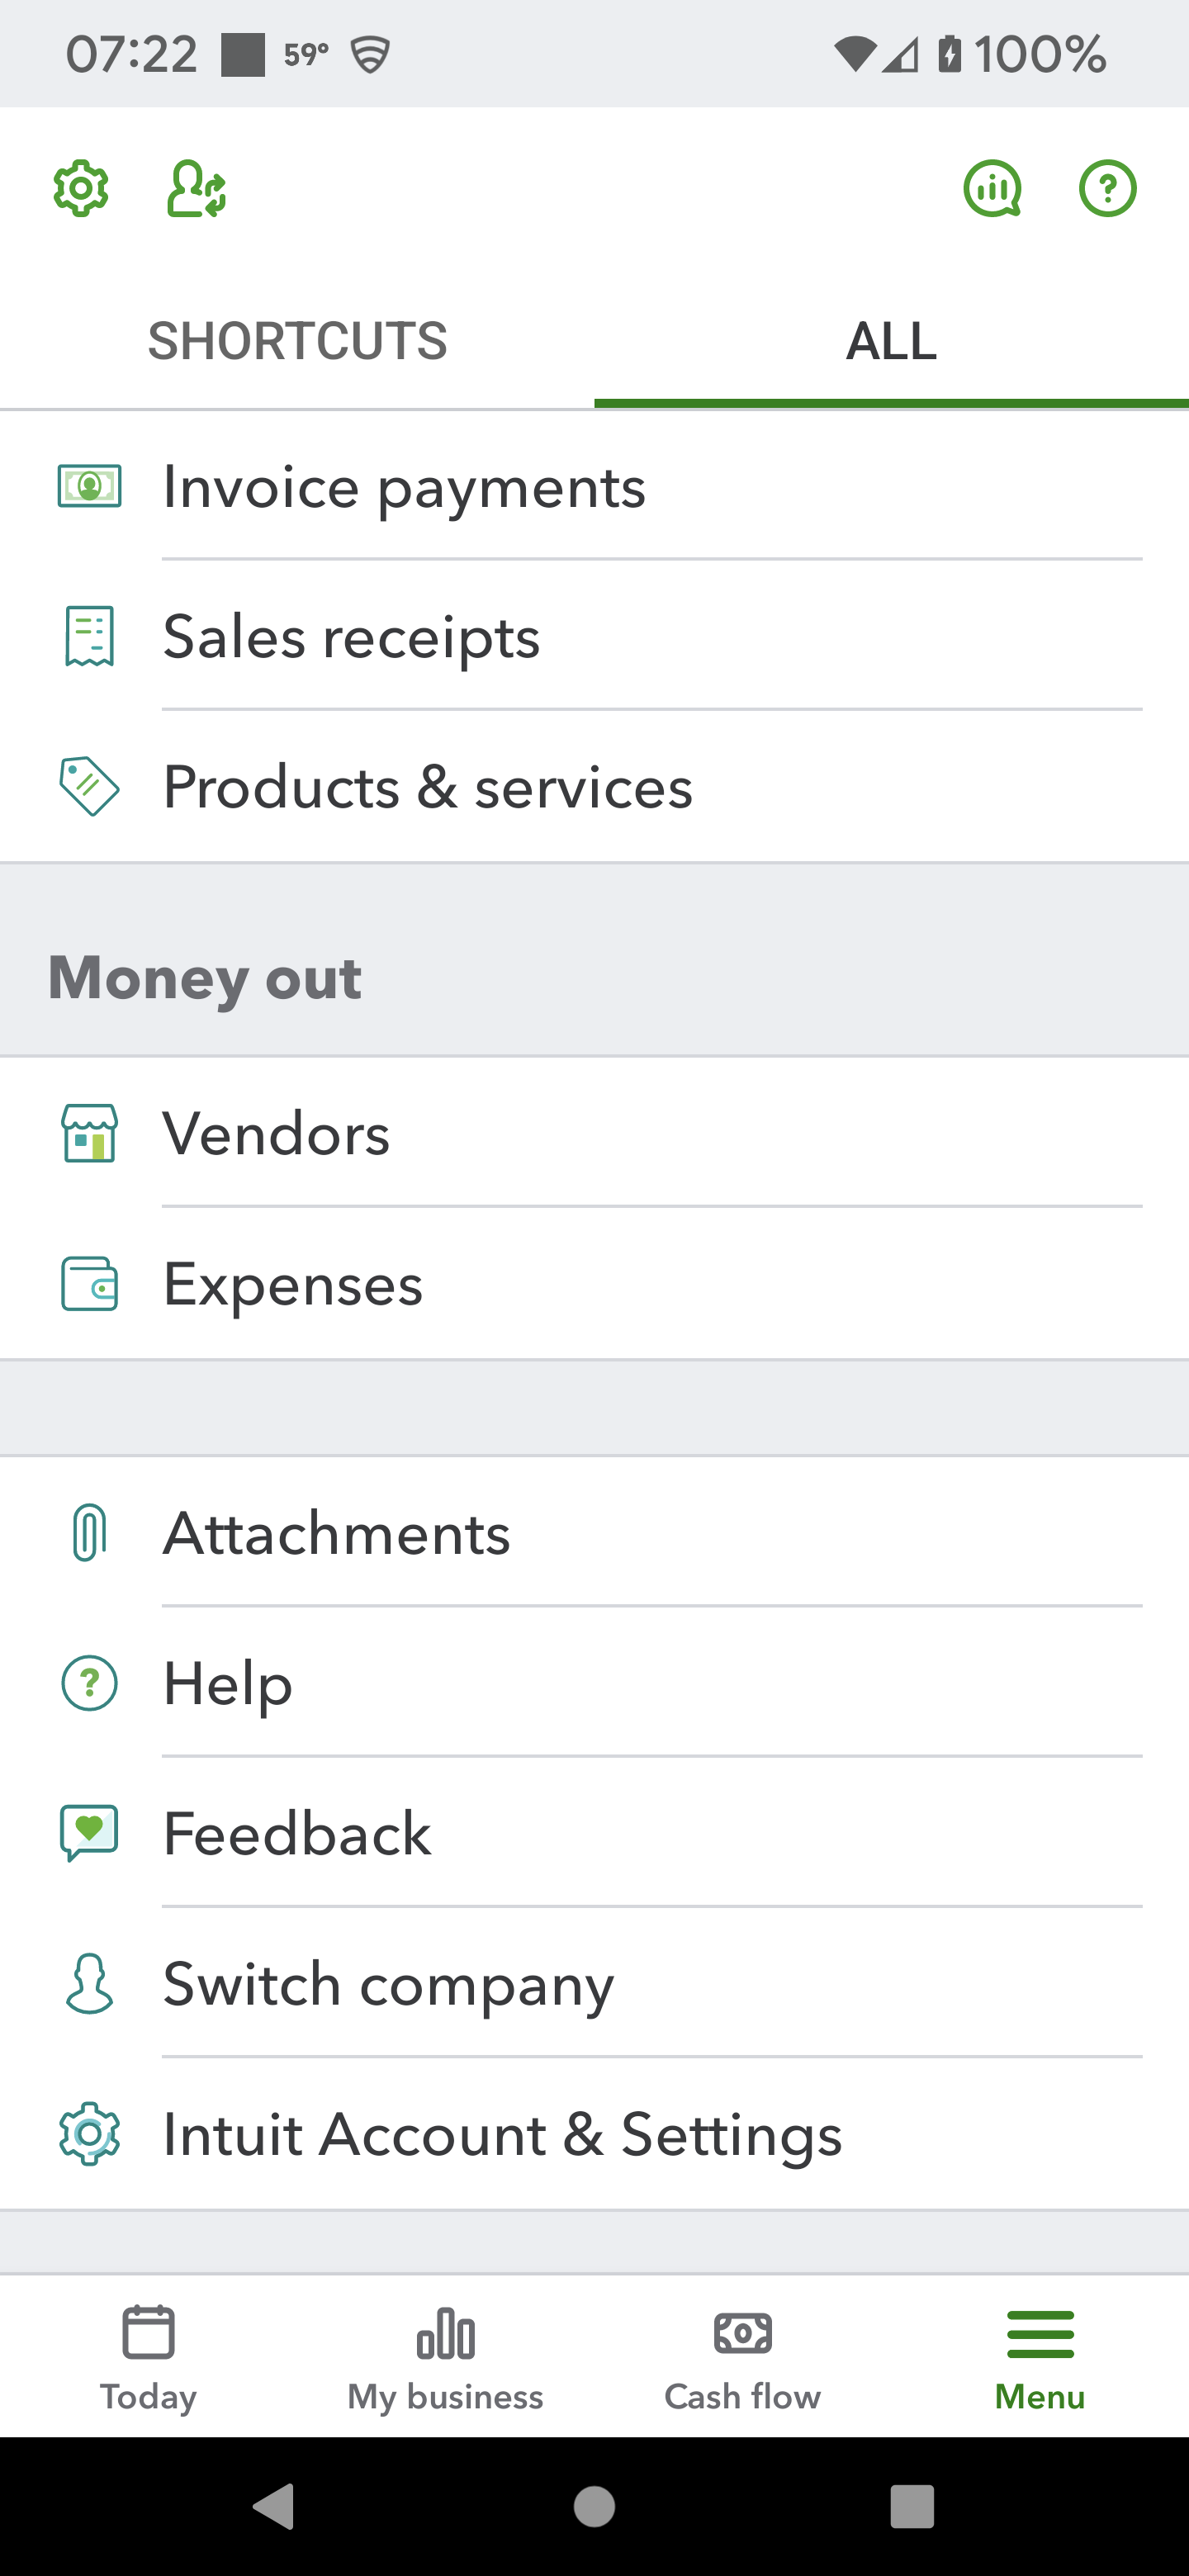Switch to the SHORTCUTS tab
This screenshot has height=2576, width=1189.
click(297, 341)
